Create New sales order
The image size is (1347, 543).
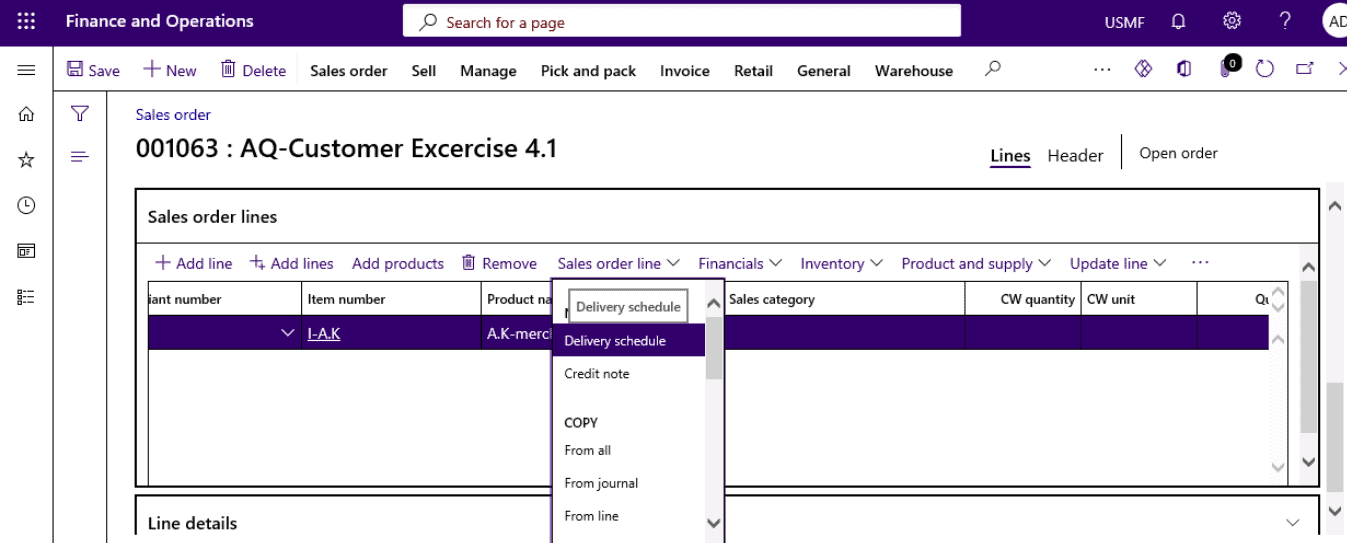point(169,70)
